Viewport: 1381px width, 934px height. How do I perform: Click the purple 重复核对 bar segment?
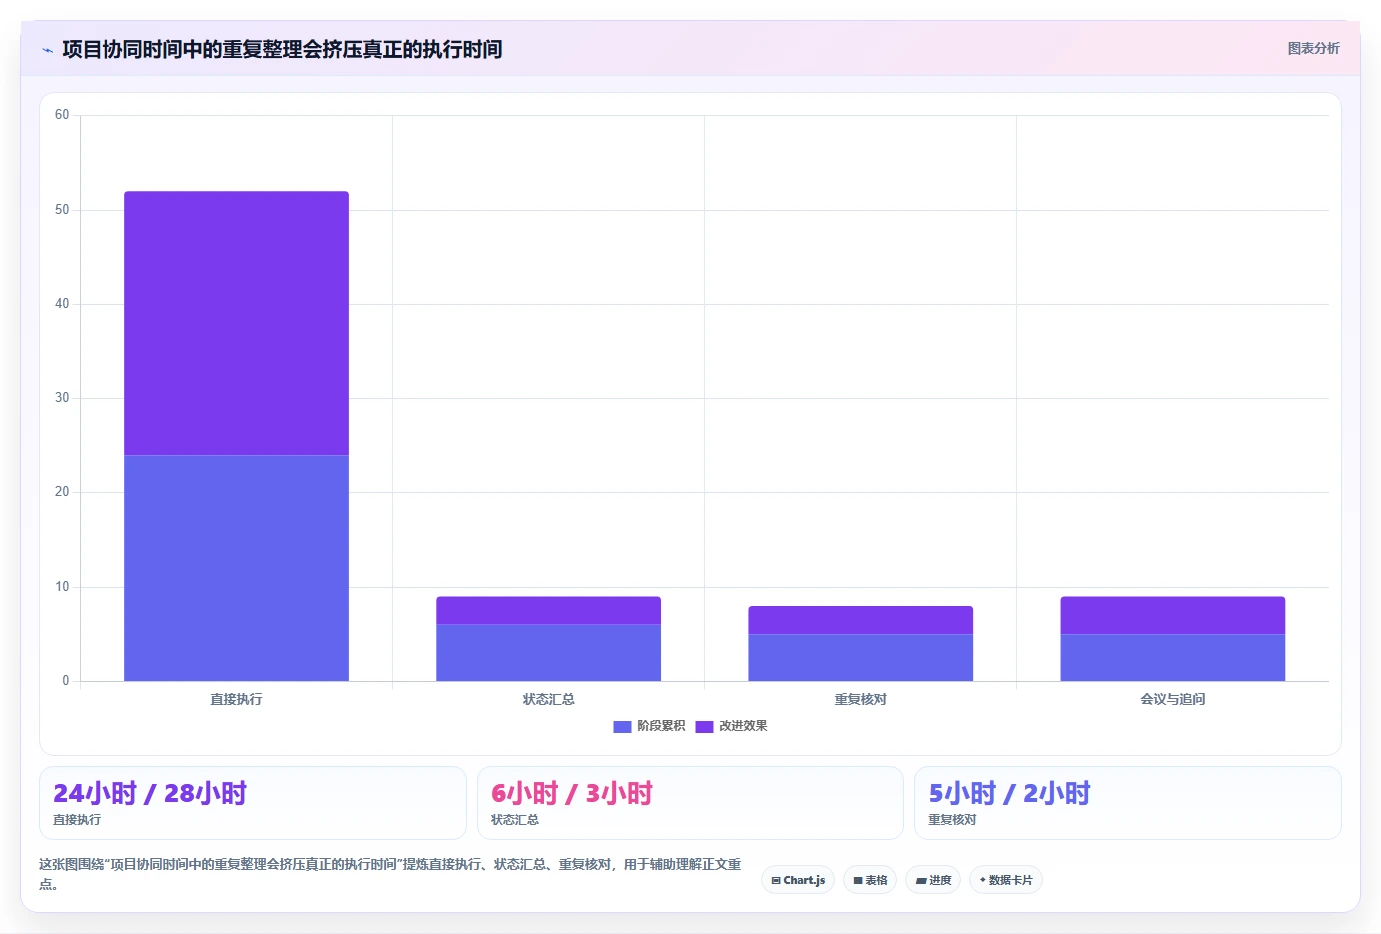pyautogui.click(x=860, y=620)
